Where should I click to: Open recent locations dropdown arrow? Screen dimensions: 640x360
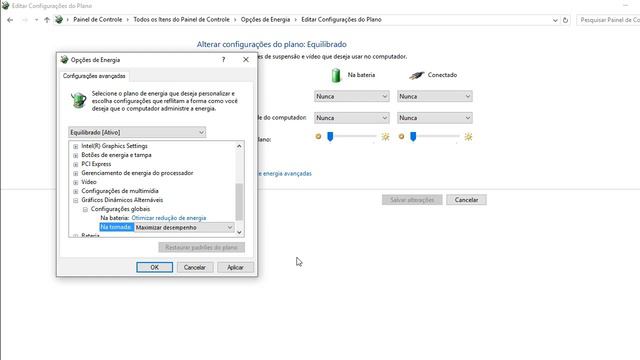click(x=36, y=20)
